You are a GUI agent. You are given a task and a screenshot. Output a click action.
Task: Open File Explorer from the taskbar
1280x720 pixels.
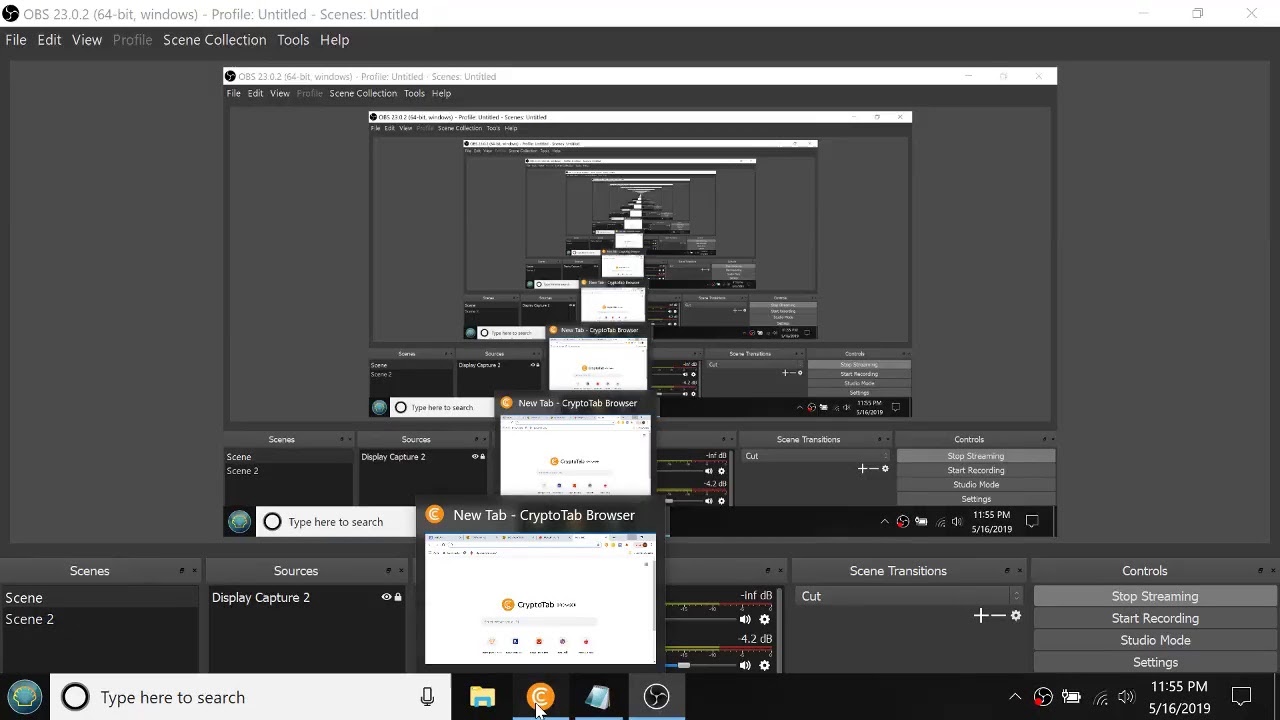pyautogui.click(x=483, y=697)
